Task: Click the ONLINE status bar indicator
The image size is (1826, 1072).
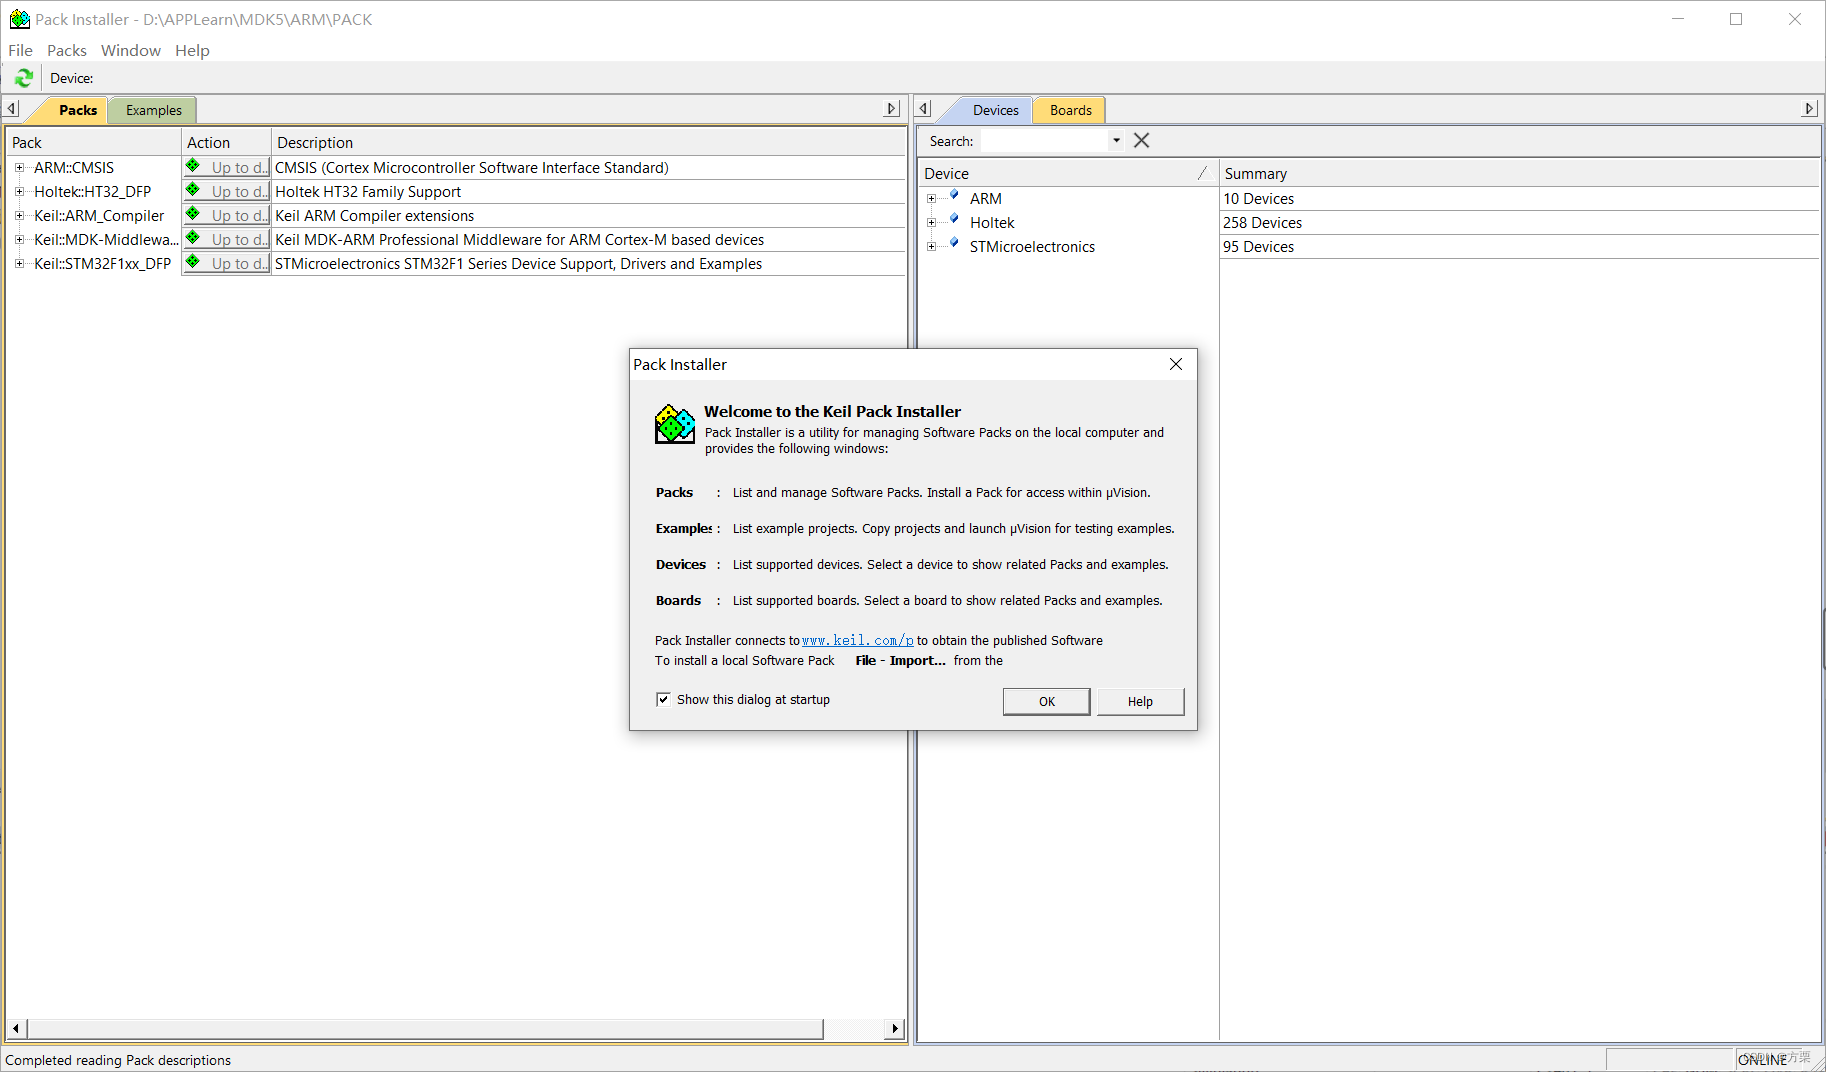Action: (x=1763, y=1060)
